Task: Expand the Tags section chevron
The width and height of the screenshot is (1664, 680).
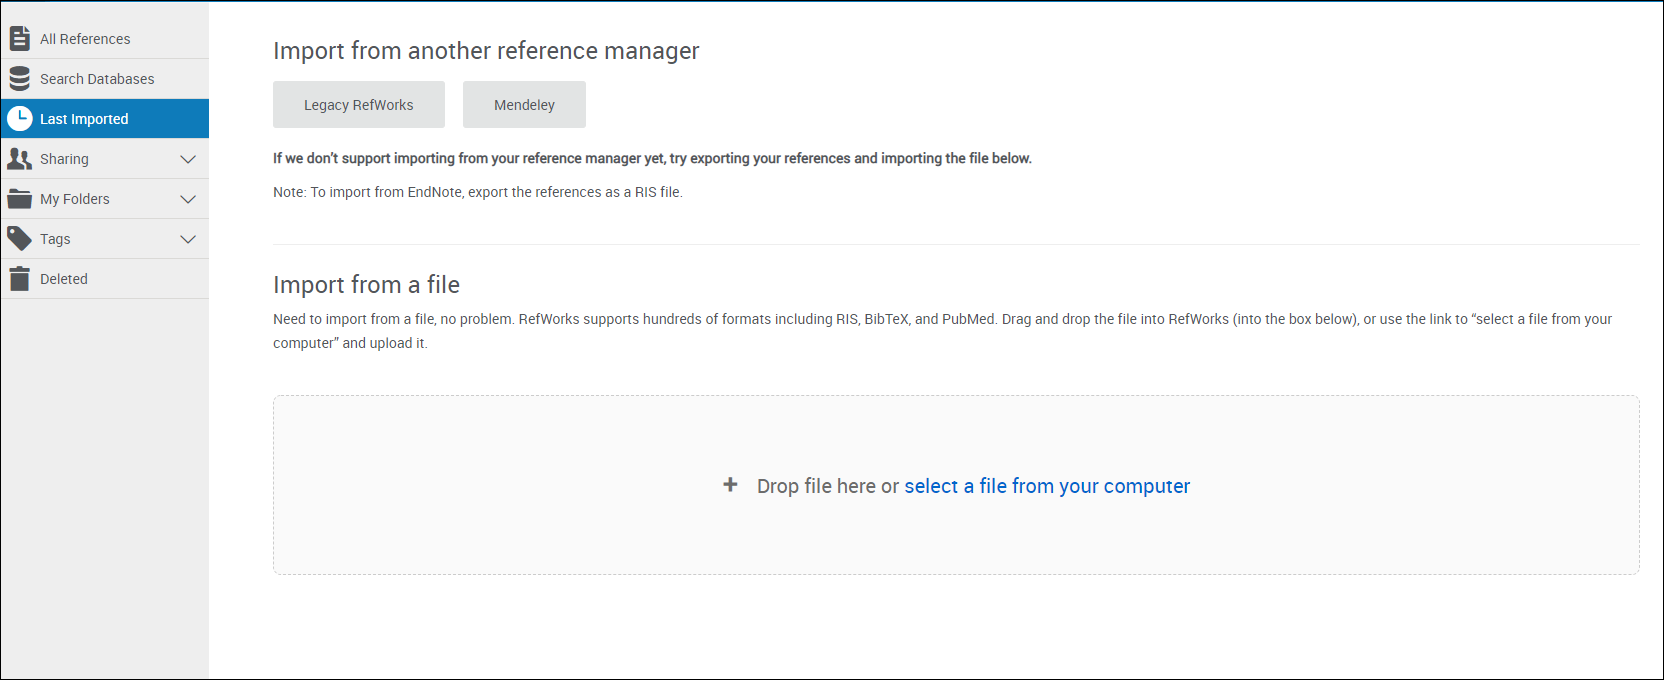Action: pos(188,239)
